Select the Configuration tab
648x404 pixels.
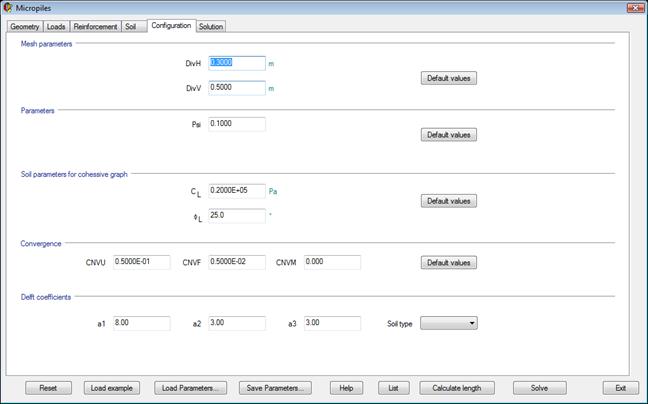pyautogui.click(x=171, y=26)
